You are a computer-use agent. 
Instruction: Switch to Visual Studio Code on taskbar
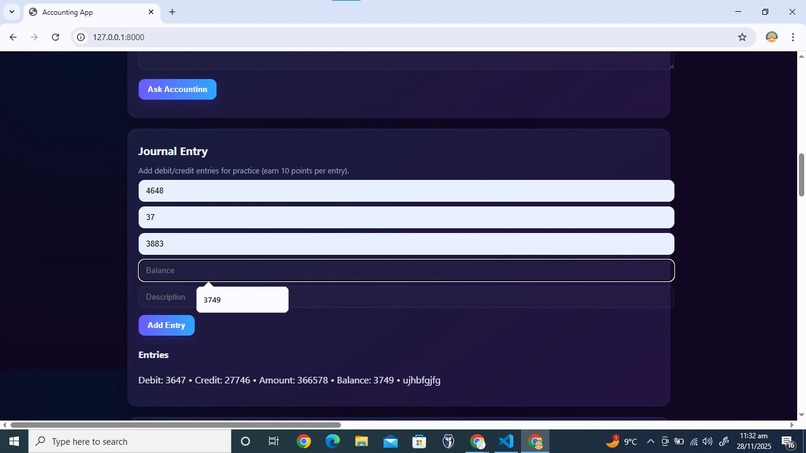506,441
